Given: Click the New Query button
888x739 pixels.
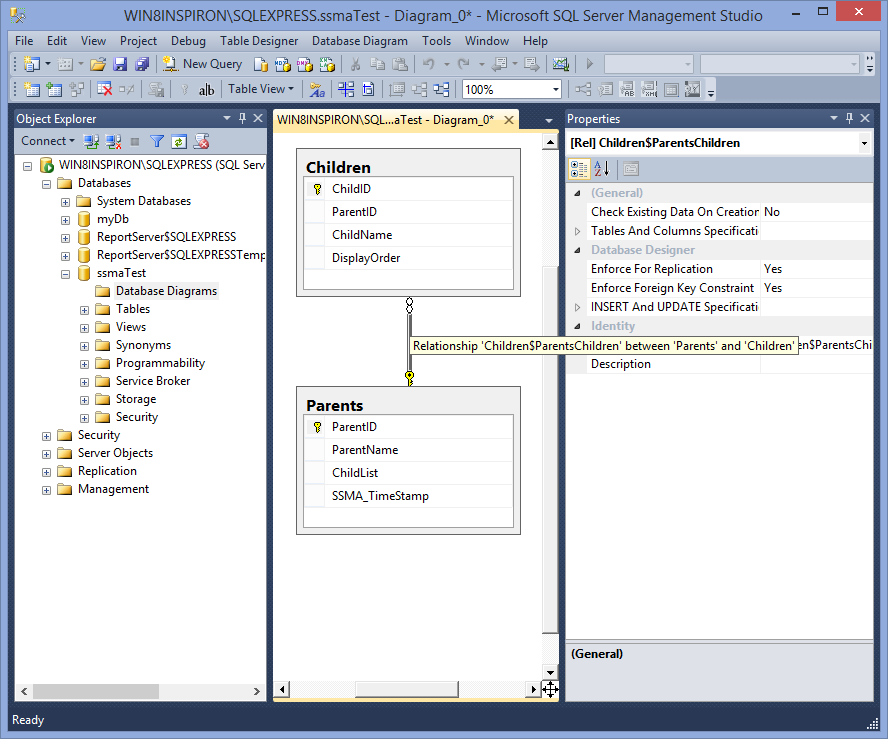Looking at the screenshot, I should click(x=202, y=64).
